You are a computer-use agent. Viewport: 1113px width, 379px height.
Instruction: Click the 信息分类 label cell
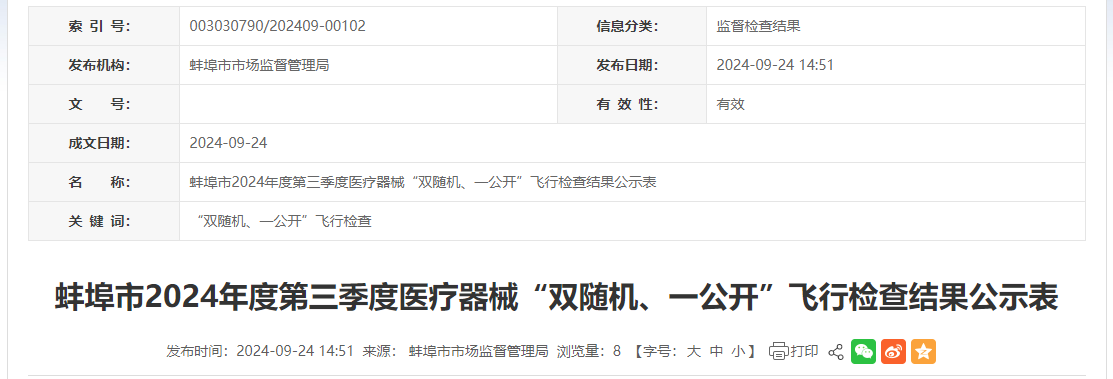tap(632, 26)
